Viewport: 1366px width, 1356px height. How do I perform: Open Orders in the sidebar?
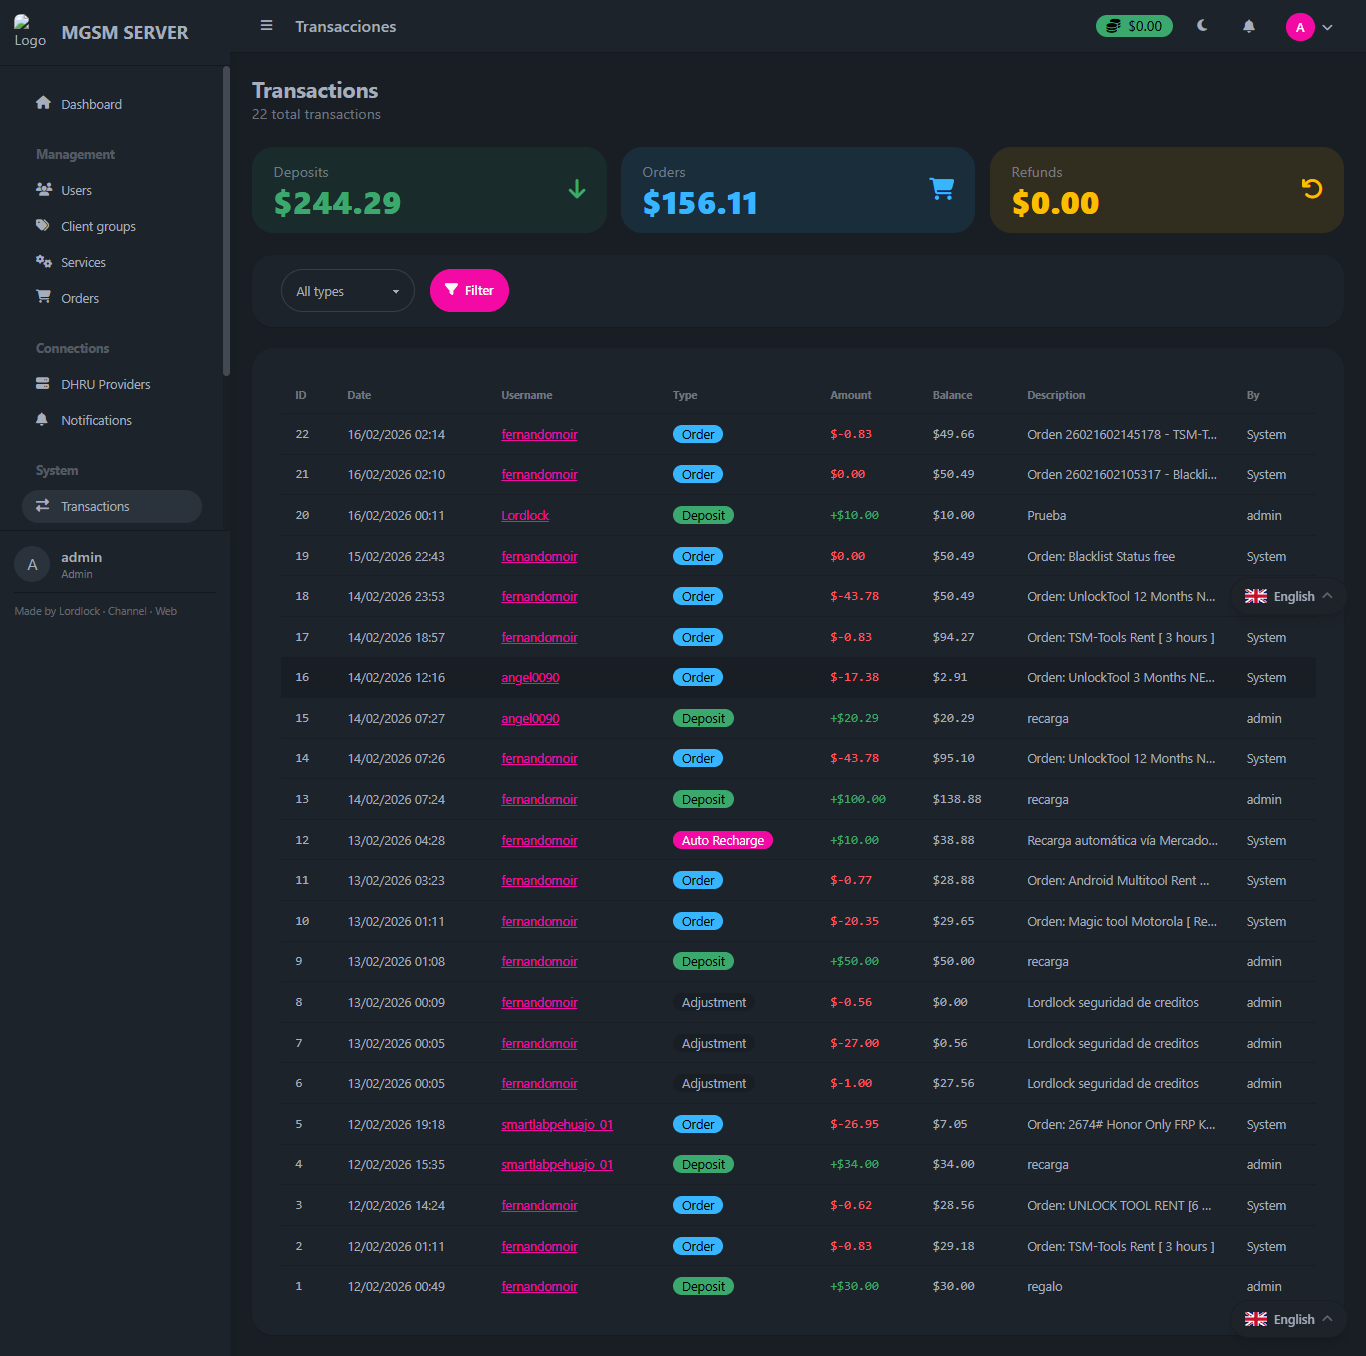tap(80, 298)
